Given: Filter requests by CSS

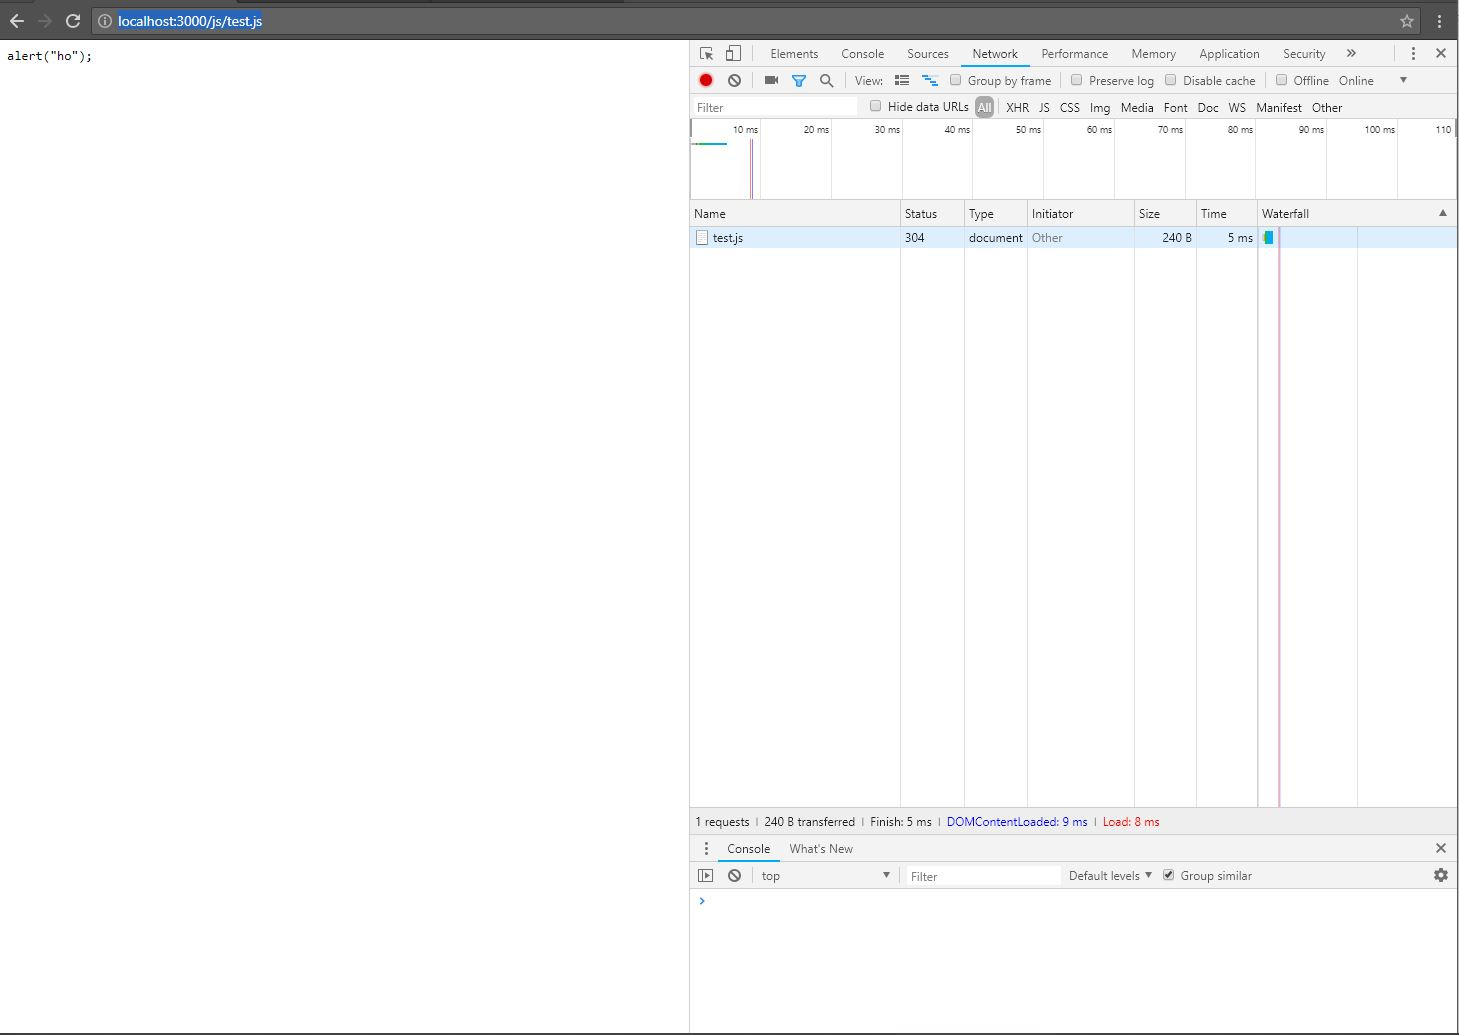Looking at the screenshot, I should point(1070,107).
